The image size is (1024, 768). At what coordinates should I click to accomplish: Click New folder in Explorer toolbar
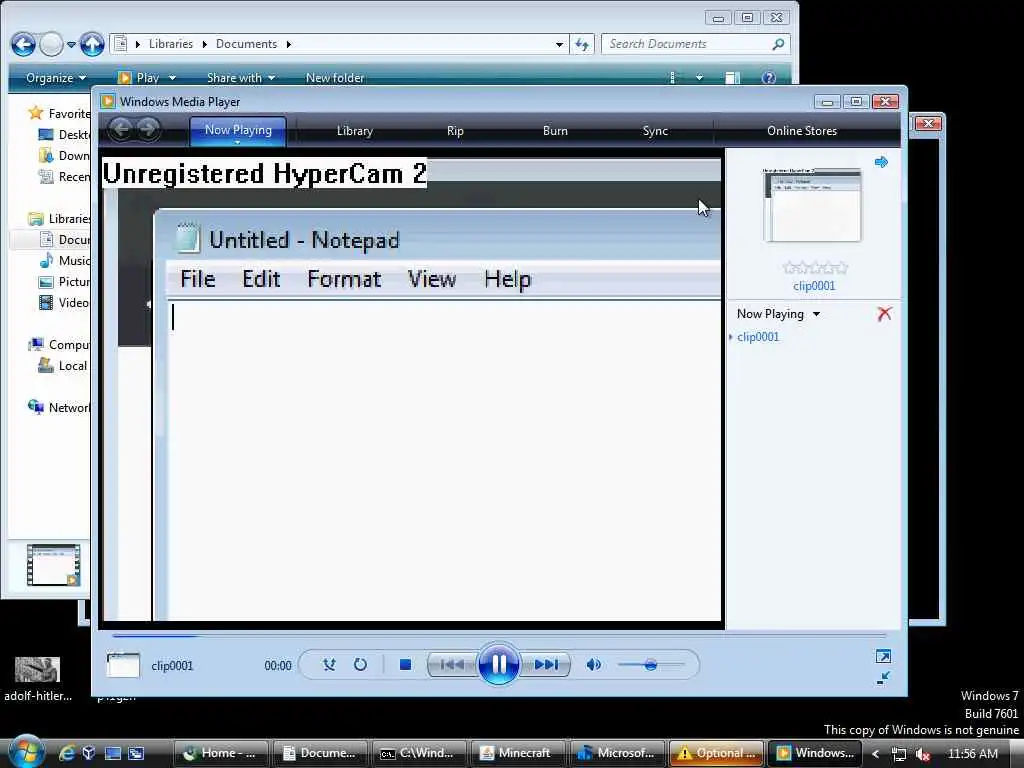335,78
